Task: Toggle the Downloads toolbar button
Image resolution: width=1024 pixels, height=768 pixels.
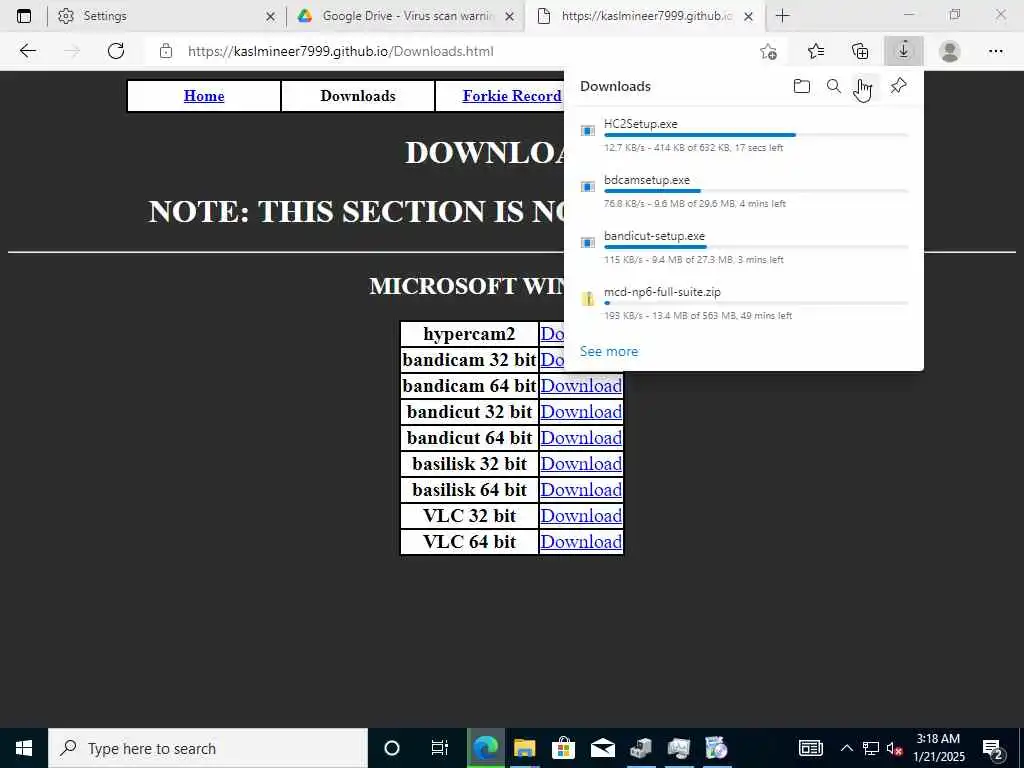Action: (904, 51)
